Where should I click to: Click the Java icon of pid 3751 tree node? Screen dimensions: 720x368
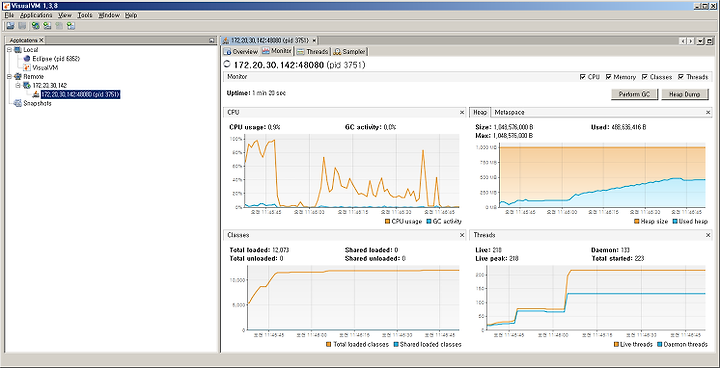coord(36,94)
